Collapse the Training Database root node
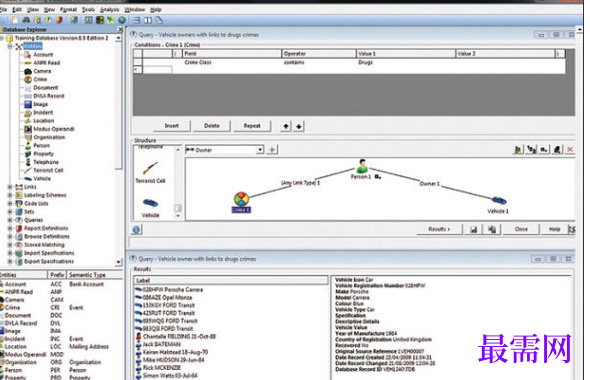The width and height of the screenshot is (590, 380). coord(2,38)
